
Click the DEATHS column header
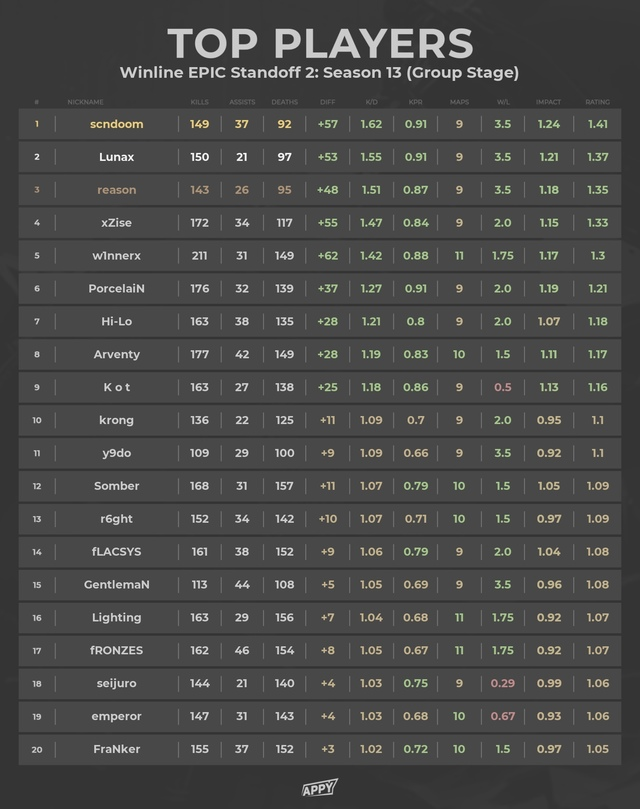tap(284, 102)
